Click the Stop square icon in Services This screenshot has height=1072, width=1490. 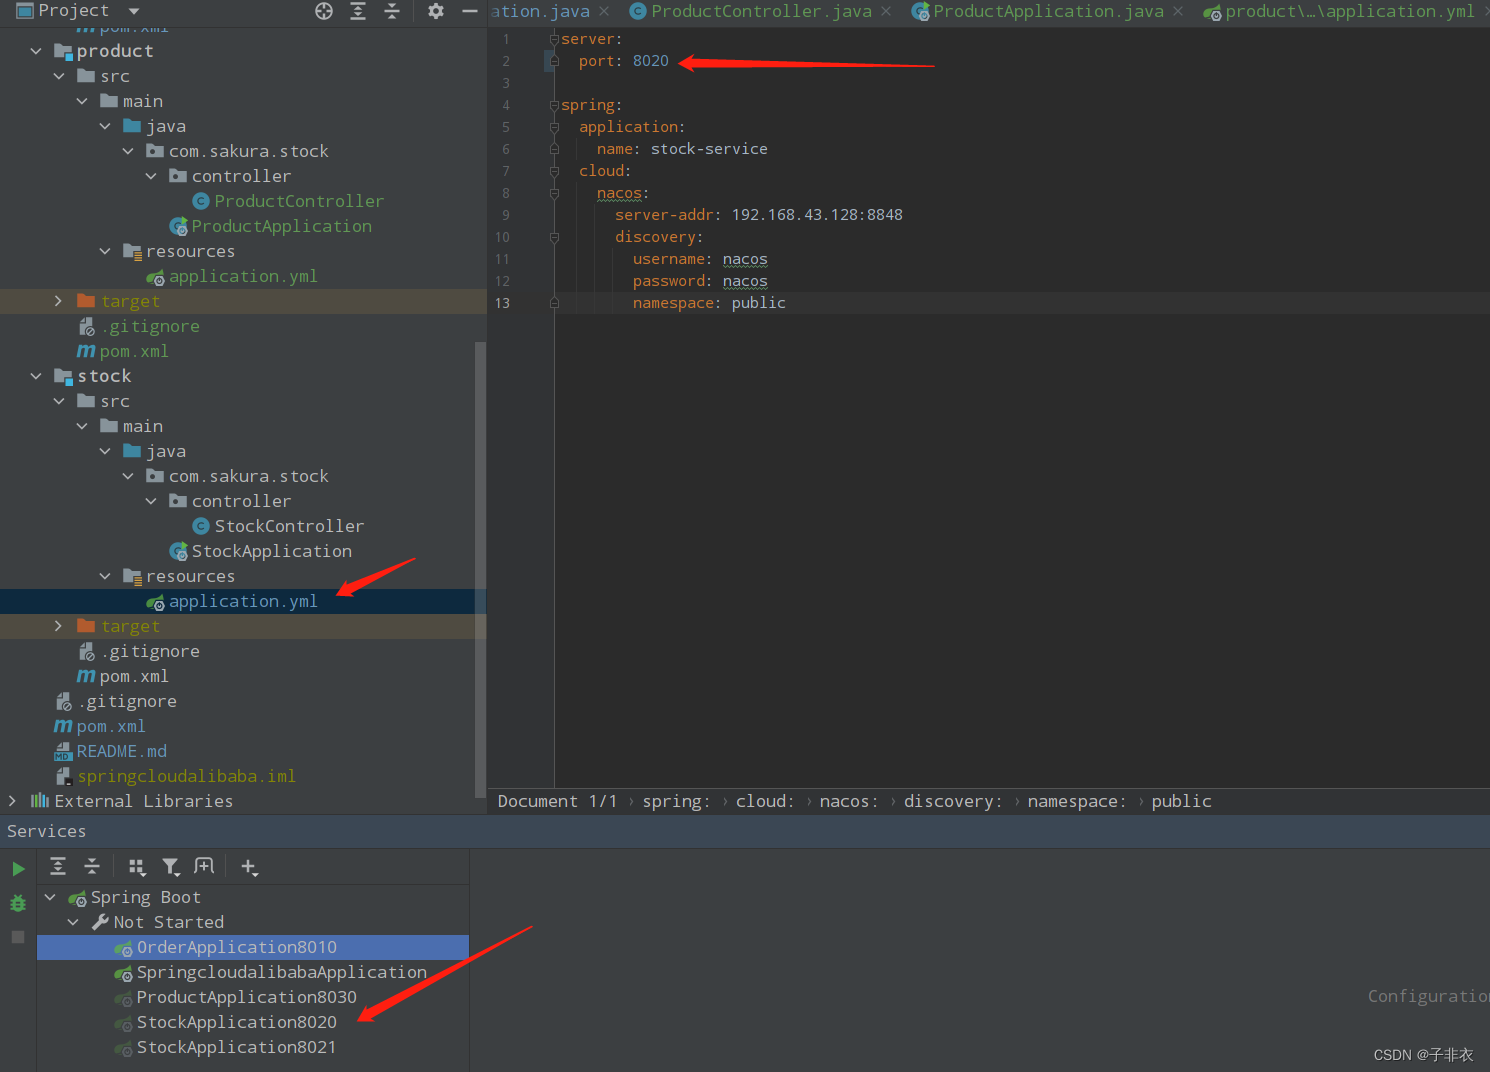pyautogui.click(x=17, y=936)
